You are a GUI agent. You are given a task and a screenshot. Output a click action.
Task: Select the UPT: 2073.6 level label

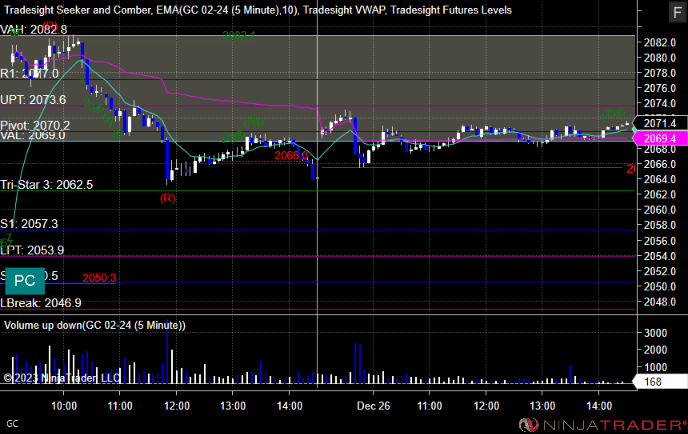(33, 100)
